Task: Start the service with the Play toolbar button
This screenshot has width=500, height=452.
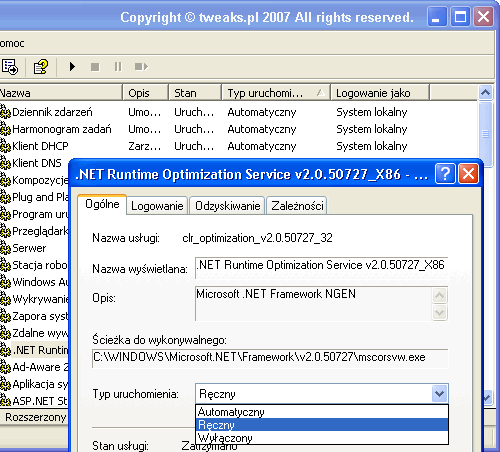Action: [x=72, y=67]
